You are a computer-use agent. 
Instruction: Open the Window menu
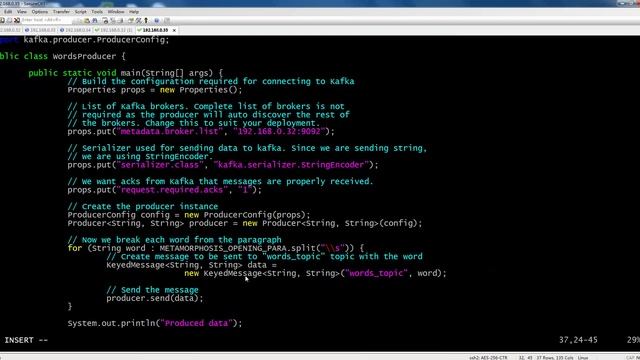click(116, 12)
